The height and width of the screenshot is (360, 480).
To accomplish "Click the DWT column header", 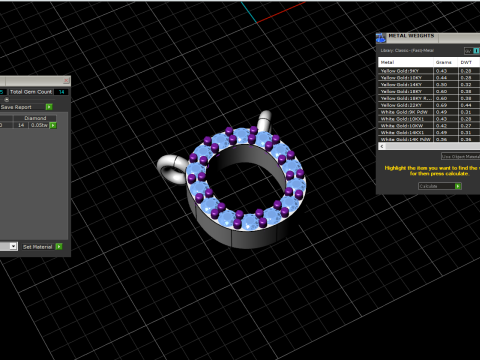I will (469, 62).
